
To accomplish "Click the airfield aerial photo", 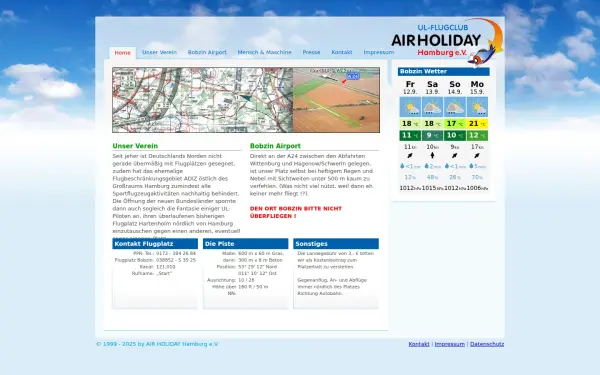I will coord(336,100).
